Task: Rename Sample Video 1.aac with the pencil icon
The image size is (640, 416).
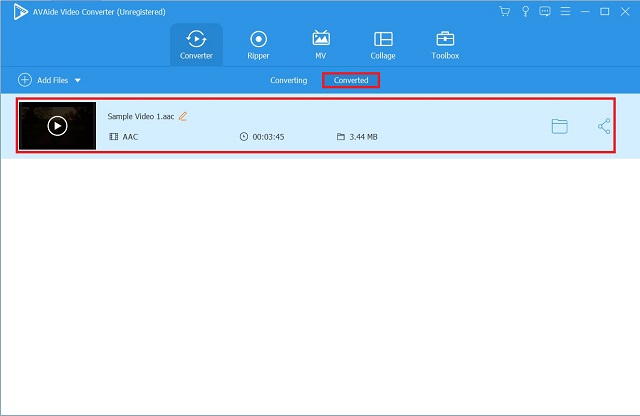Action: (183, 117)
